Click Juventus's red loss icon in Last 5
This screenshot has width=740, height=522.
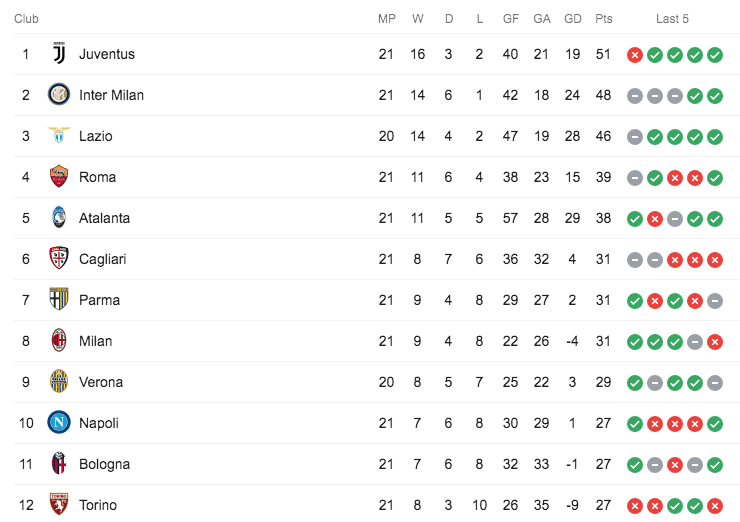[635, 55]
